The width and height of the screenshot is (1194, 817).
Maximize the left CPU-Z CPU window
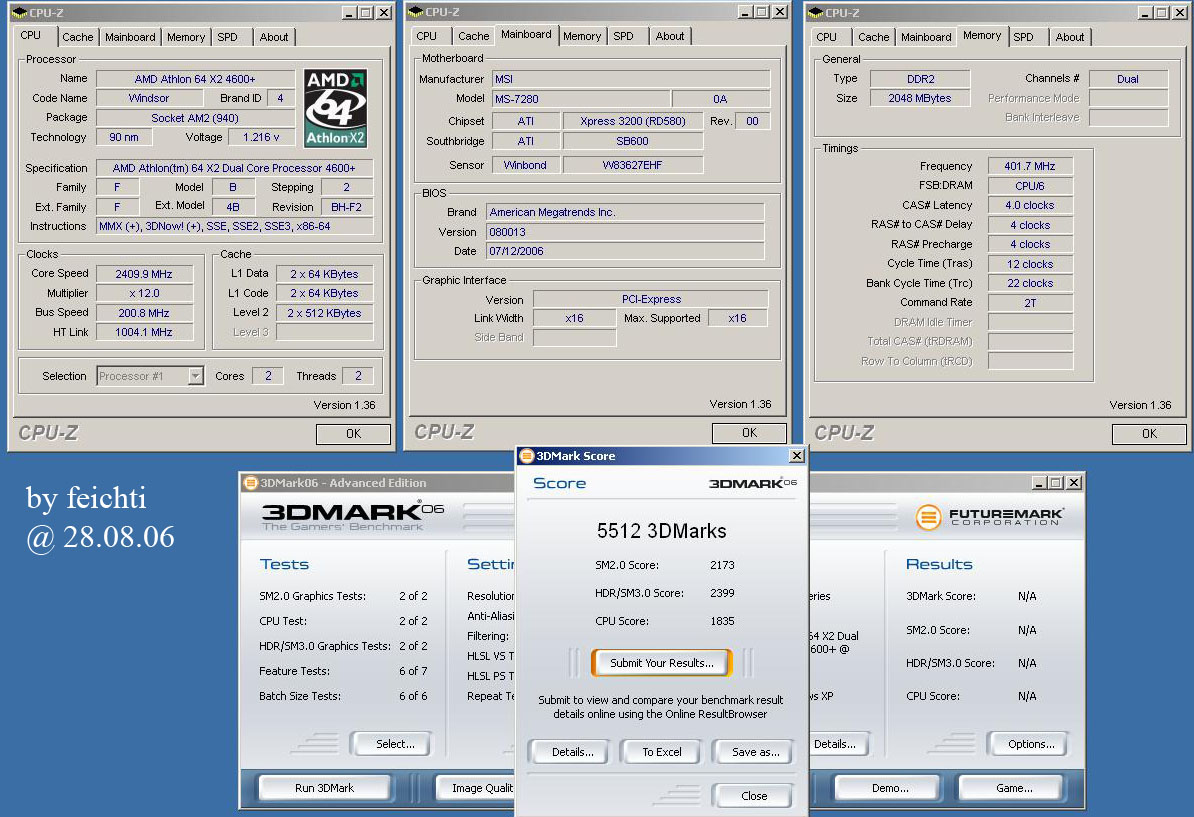pos(366,13)
